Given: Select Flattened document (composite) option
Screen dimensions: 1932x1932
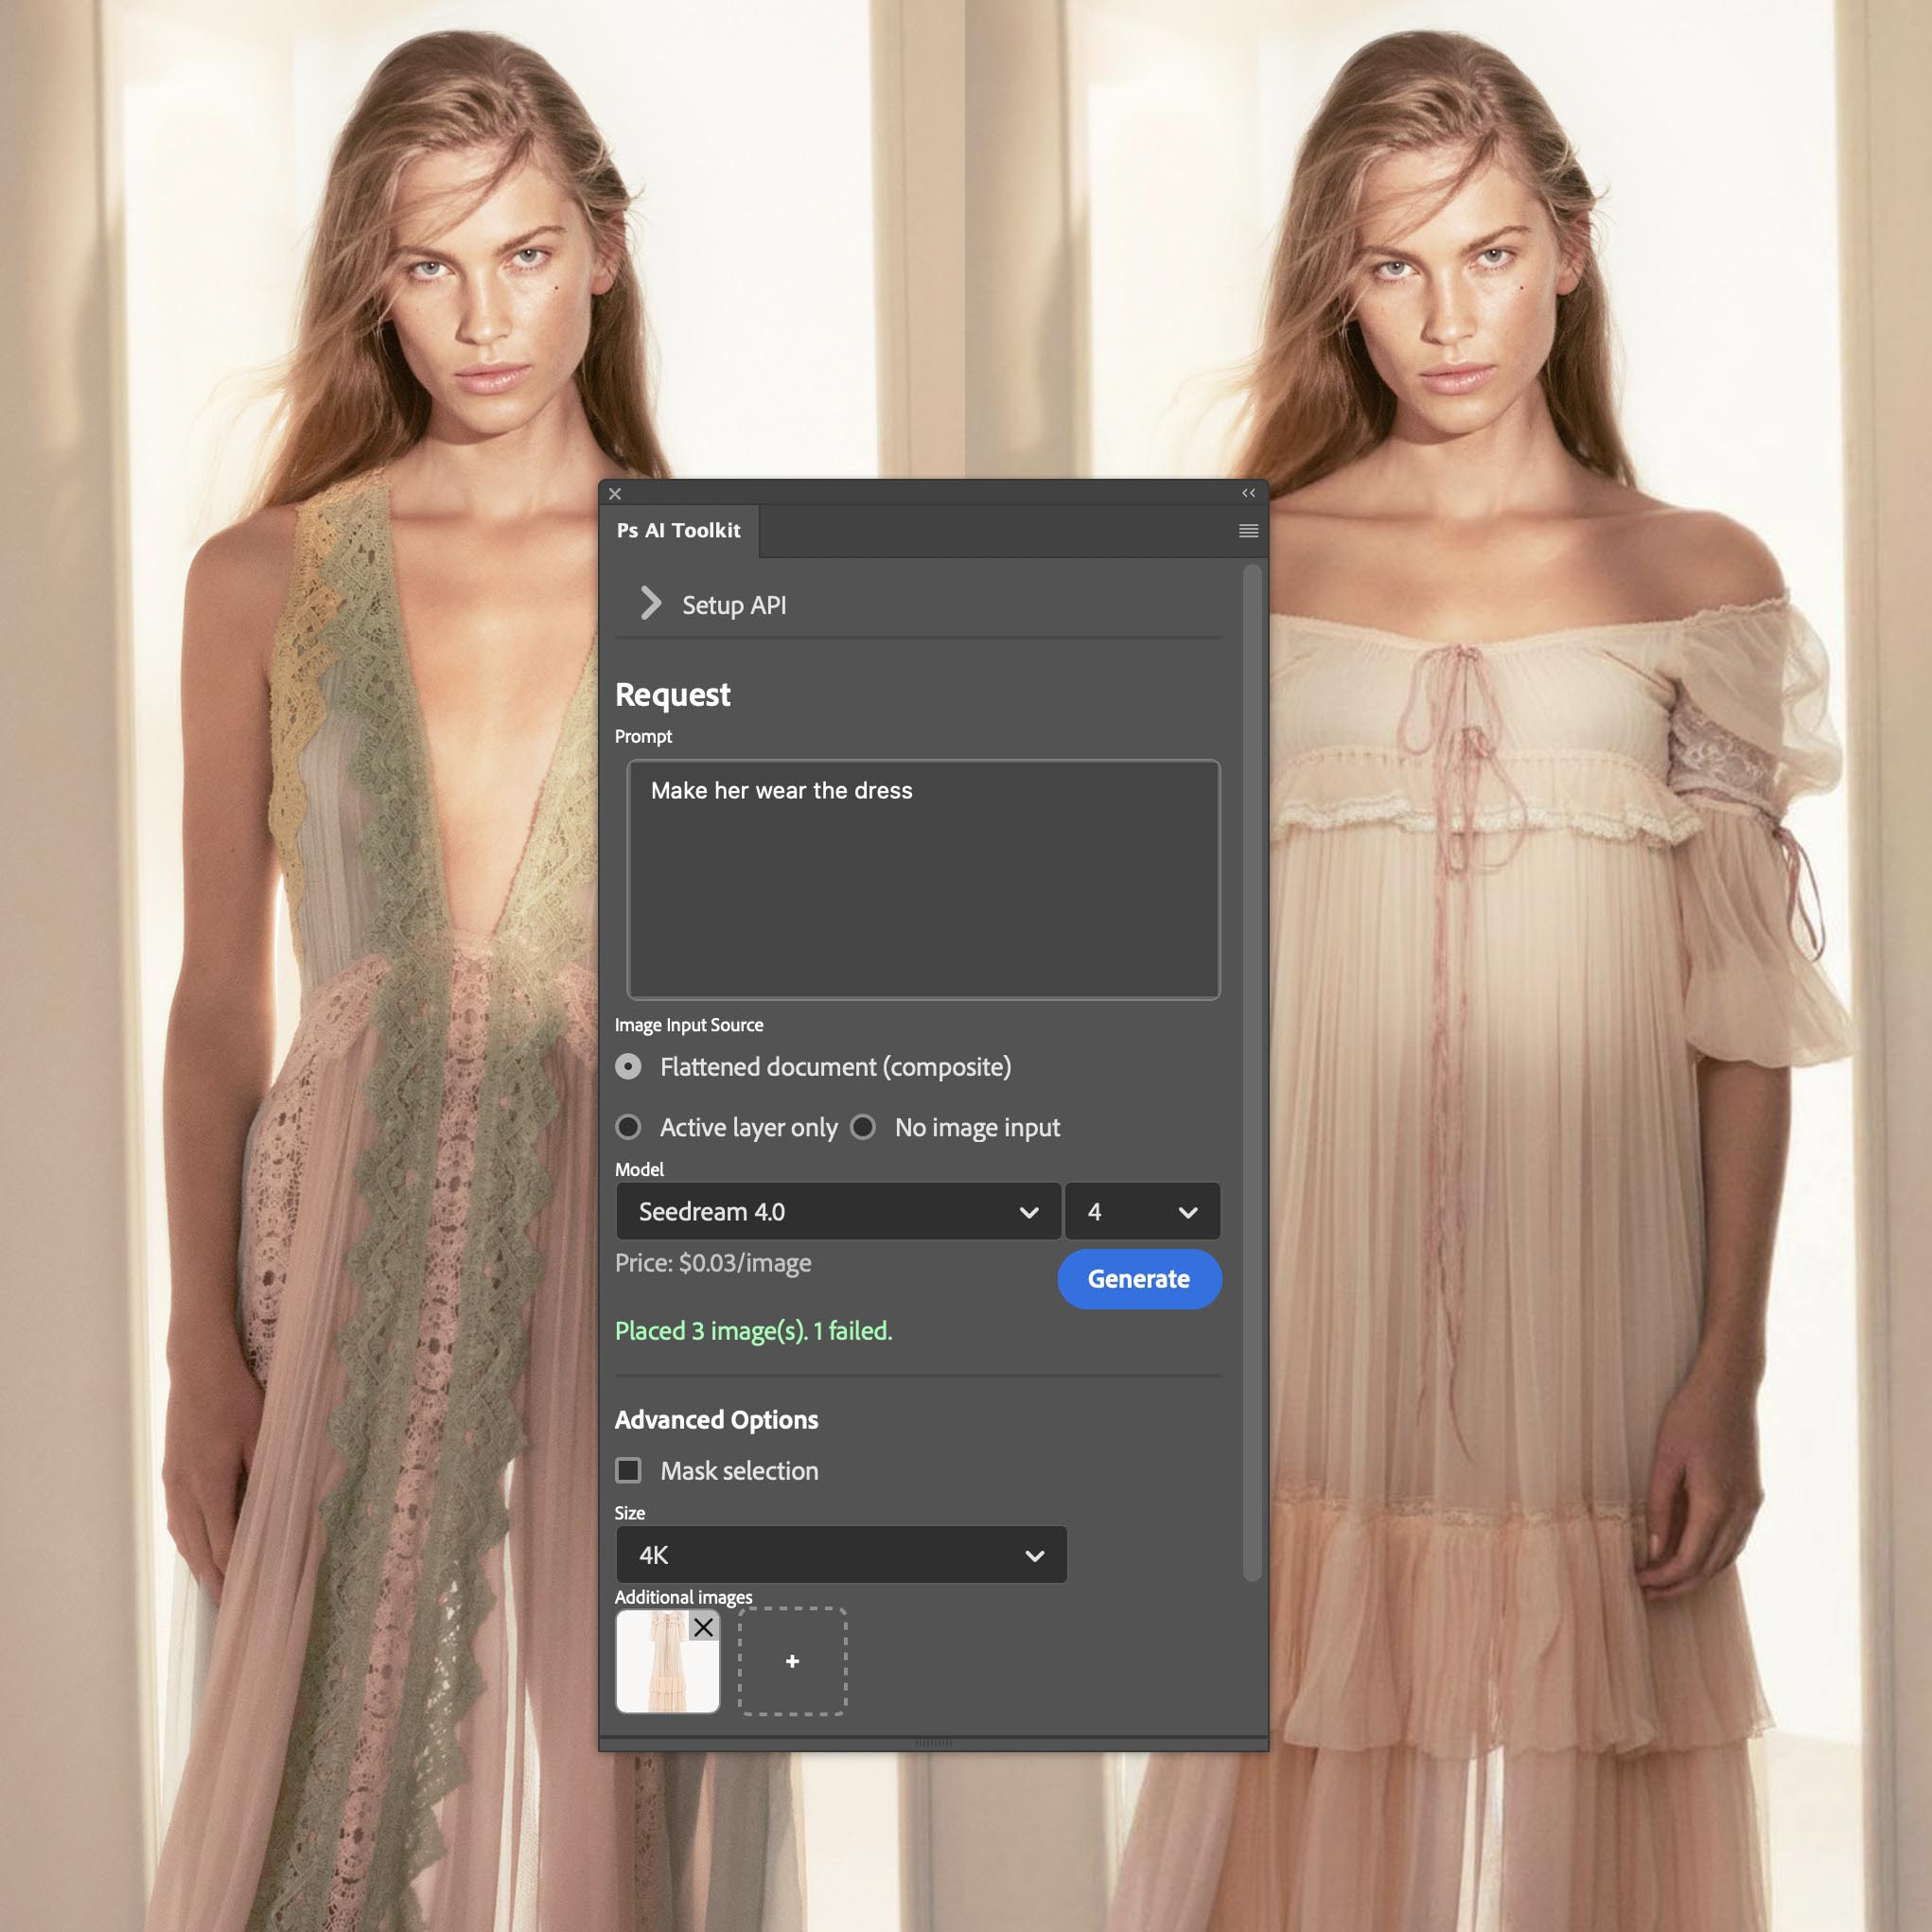Looking at the screenshot, I should (629, 1067).
